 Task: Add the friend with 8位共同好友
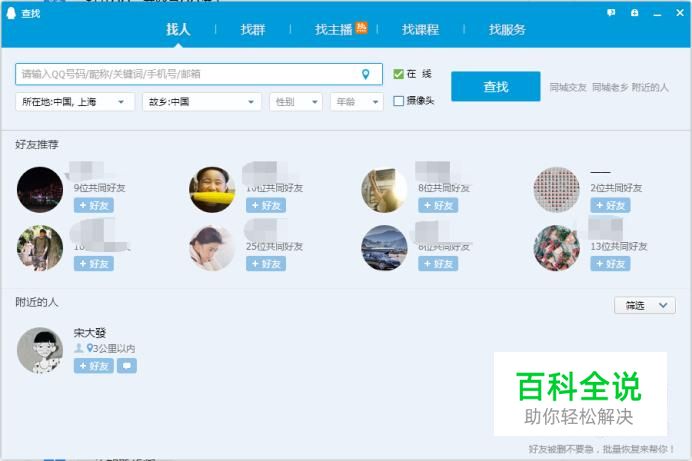(x=438, y=206)
